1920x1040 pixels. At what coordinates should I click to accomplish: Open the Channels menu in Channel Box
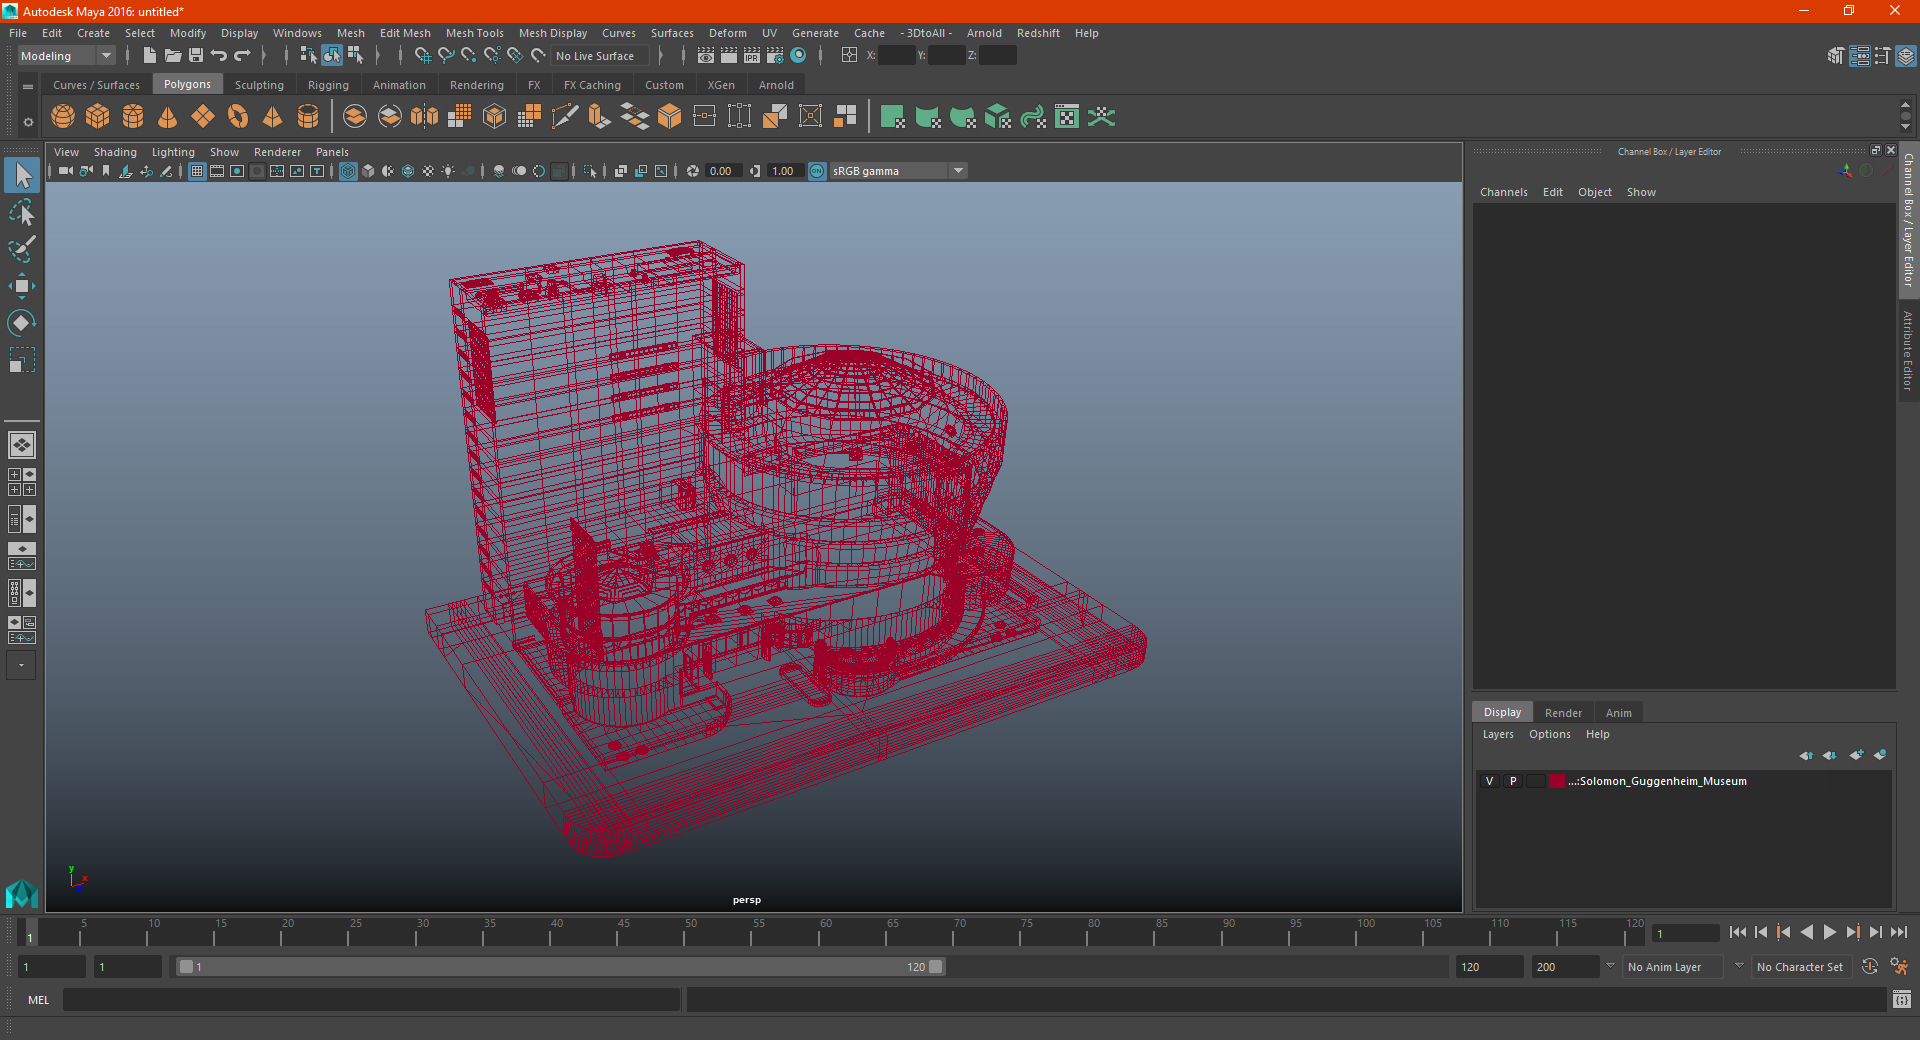pyautogui.click(x=1503, y=192)
